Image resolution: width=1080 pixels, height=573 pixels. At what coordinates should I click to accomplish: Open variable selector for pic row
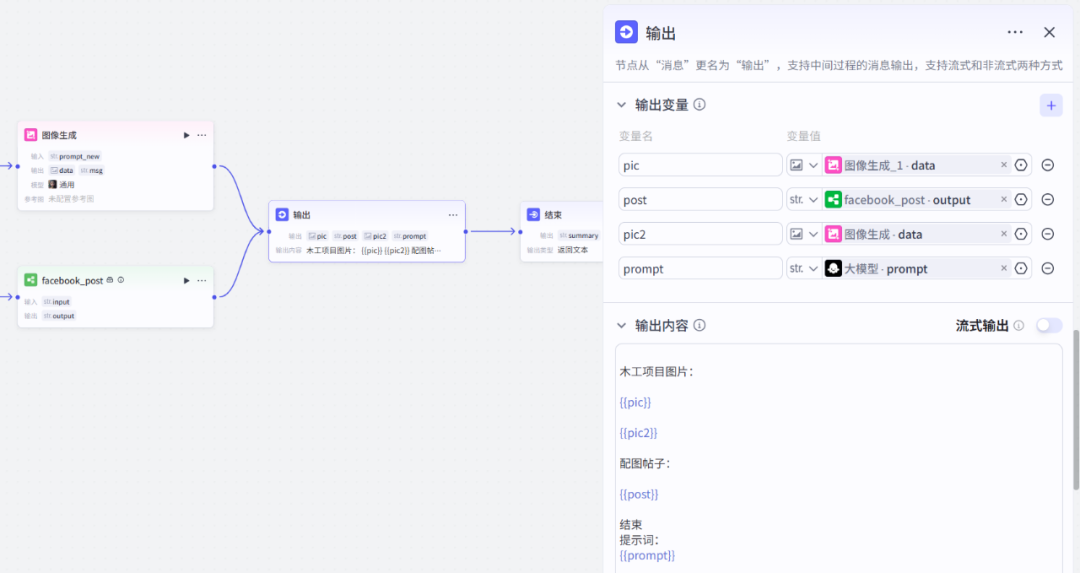point(1021,165)
